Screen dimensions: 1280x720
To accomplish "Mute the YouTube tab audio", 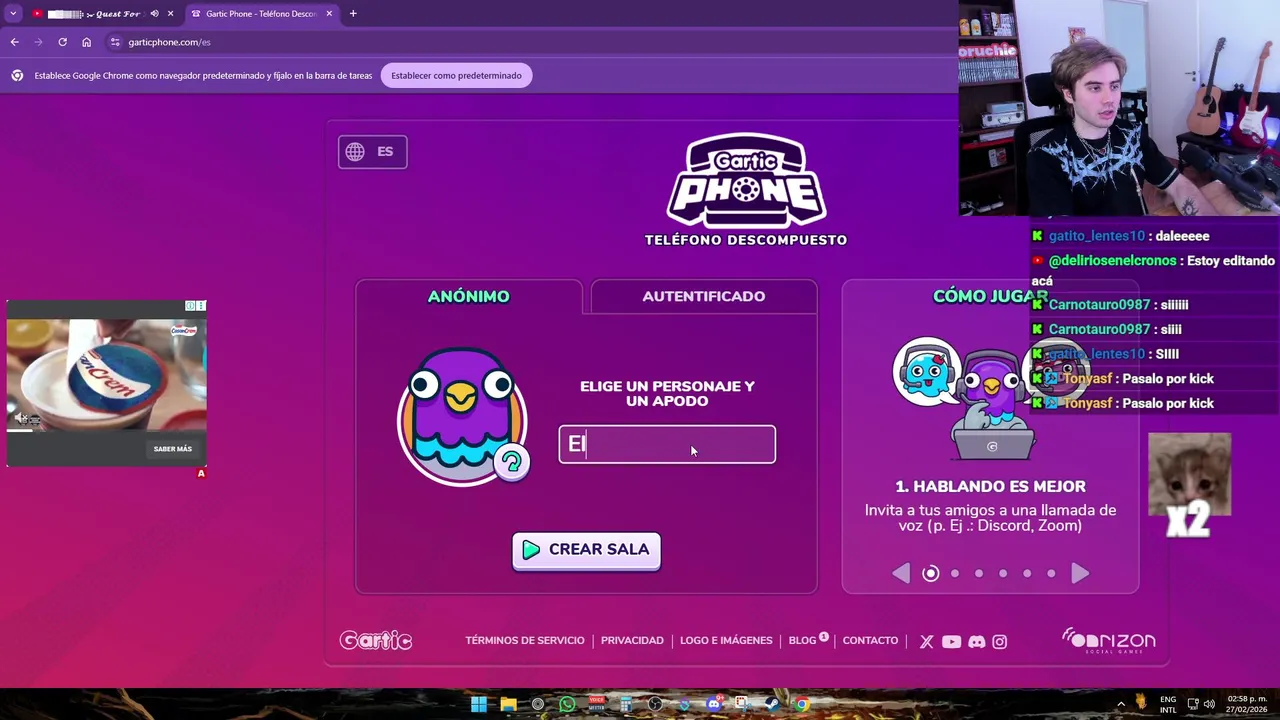I will [x=154, y=14].
